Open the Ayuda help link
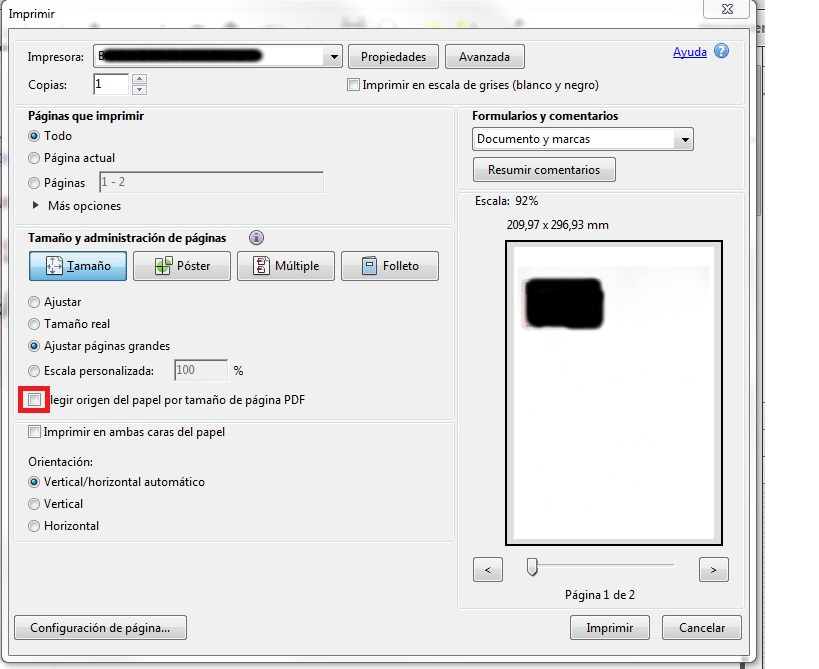This screenshot has height=669, width=819. 689,52
